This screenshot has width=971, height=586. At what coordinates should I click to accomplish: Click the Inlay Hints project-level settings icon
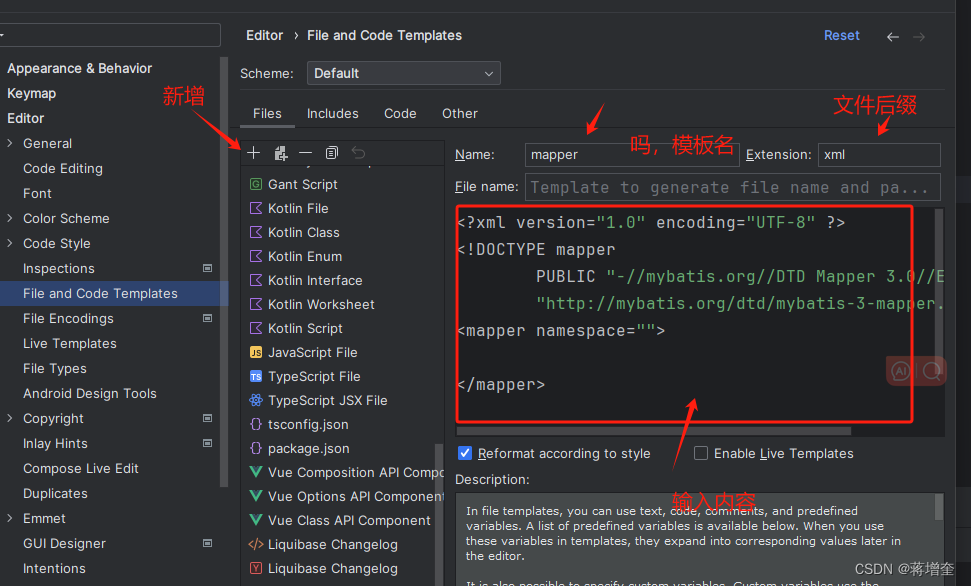[x=207, y=444]
